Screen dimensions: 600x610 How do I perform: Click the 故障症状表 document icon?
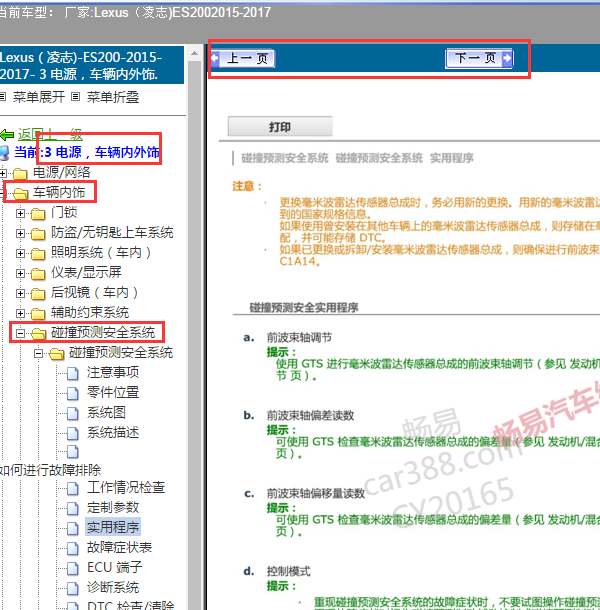(x=72, y=548)
